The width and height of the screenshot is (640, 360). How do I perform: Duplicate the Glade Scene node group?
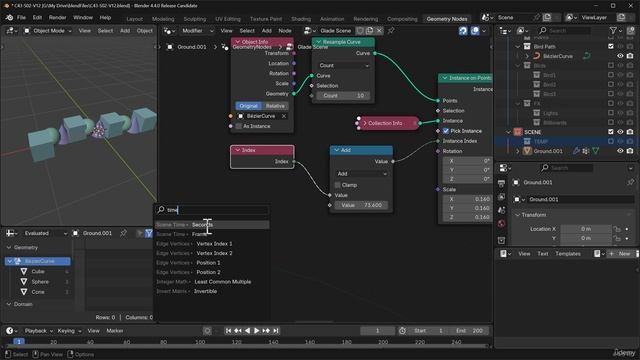pos(370,31)
